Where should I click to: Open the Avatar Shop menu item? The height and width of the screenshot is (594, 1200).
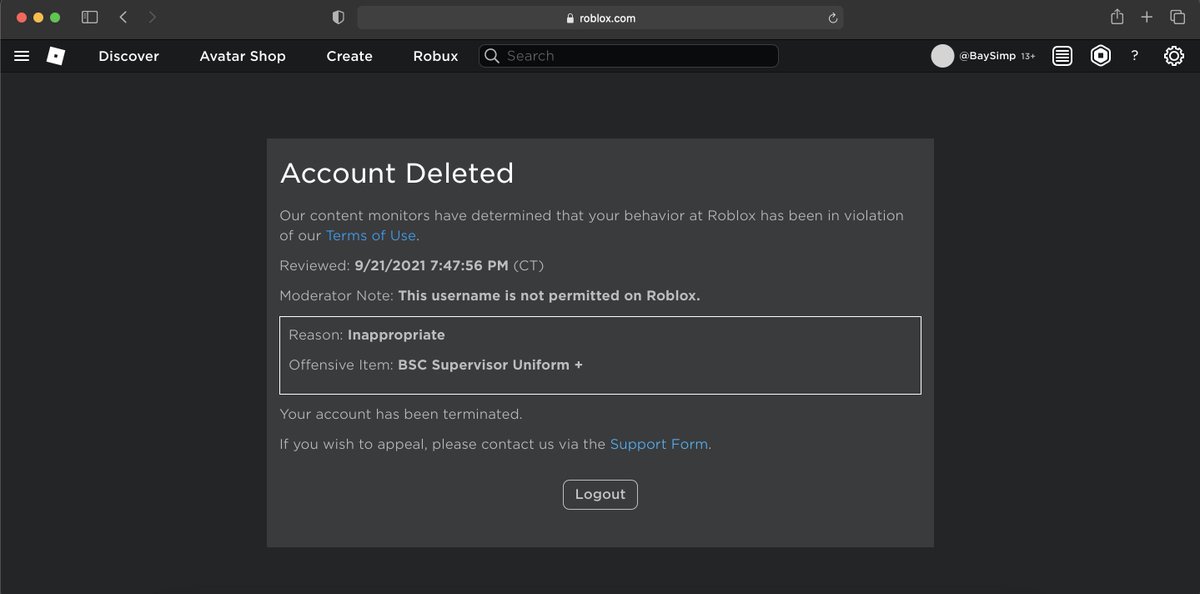[x=243, y=56]
